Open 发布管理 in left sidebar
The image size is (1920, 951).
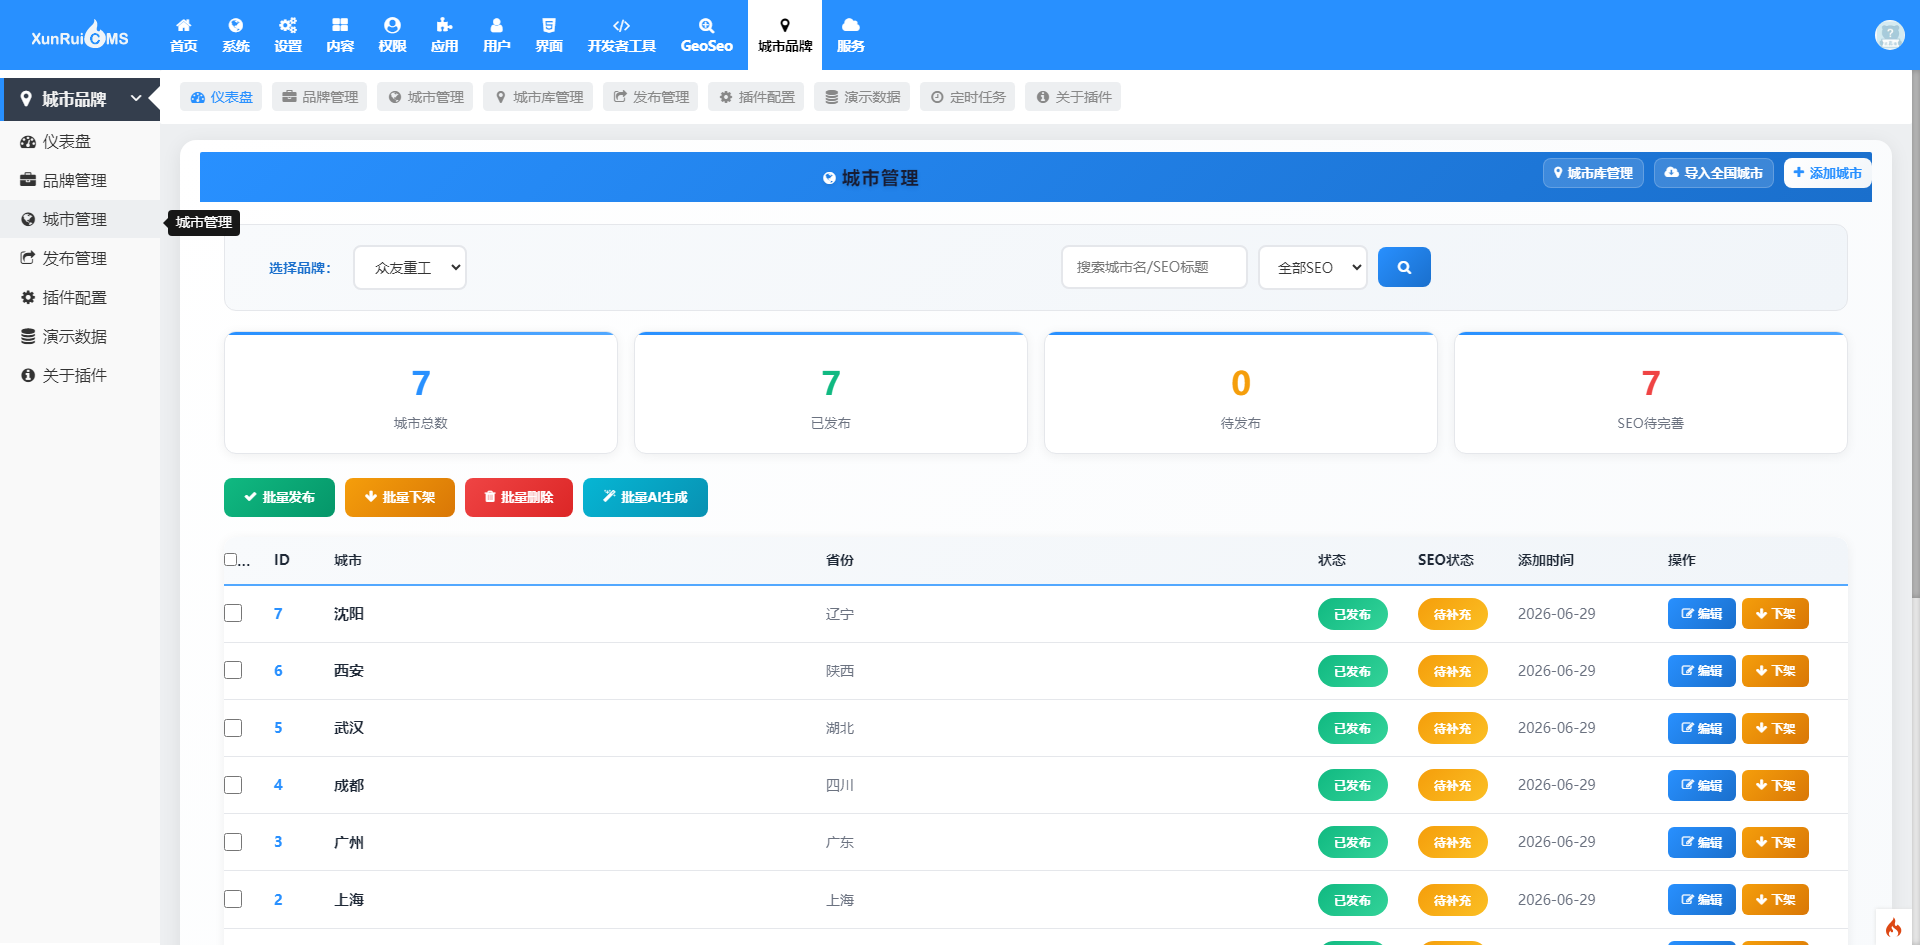click(x=80, y=259)
